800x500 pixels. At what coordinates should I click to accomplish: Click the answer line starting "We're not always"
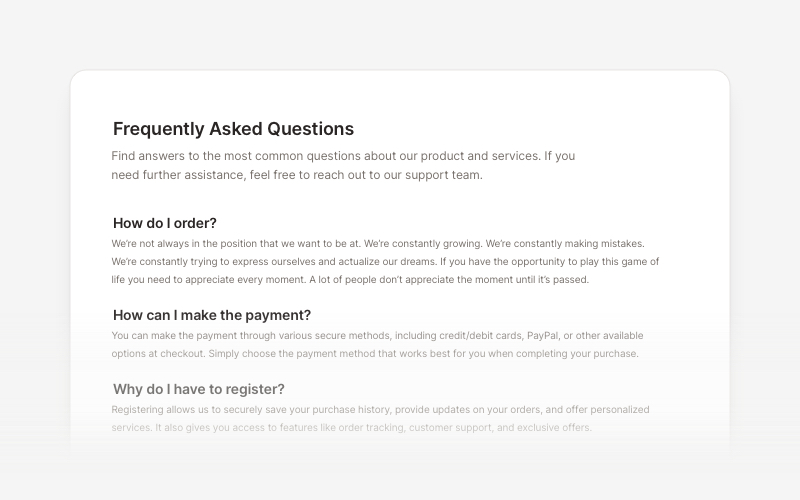click(x=378, y=243)
